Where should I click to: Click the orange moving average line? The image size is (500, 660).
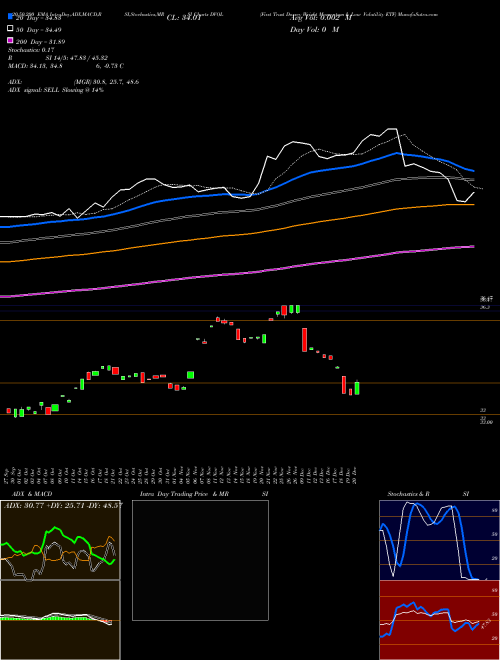[236, 235]
